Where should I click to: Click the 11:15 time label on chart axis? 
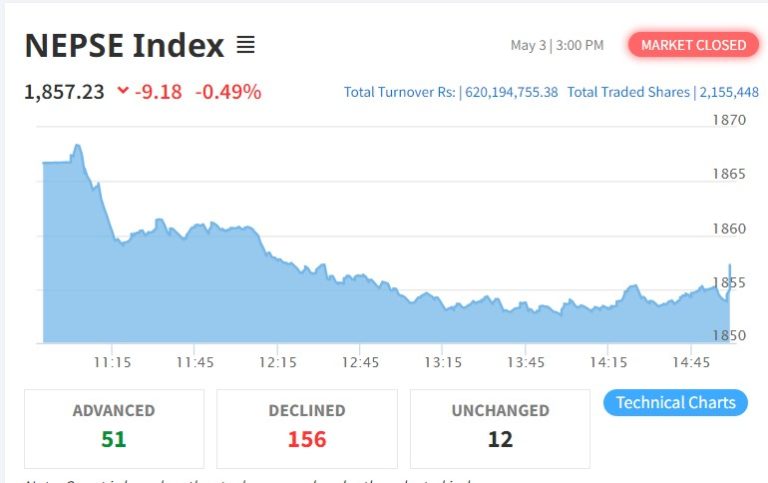[112, 362]
